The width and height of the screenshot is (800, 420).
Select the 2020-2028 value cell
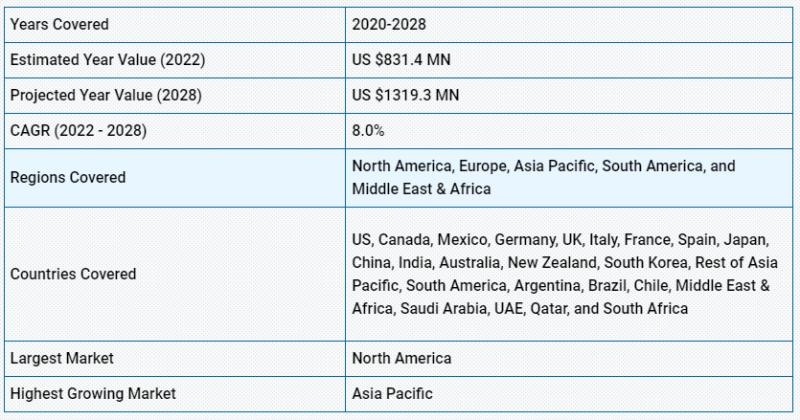coord(569,24)
